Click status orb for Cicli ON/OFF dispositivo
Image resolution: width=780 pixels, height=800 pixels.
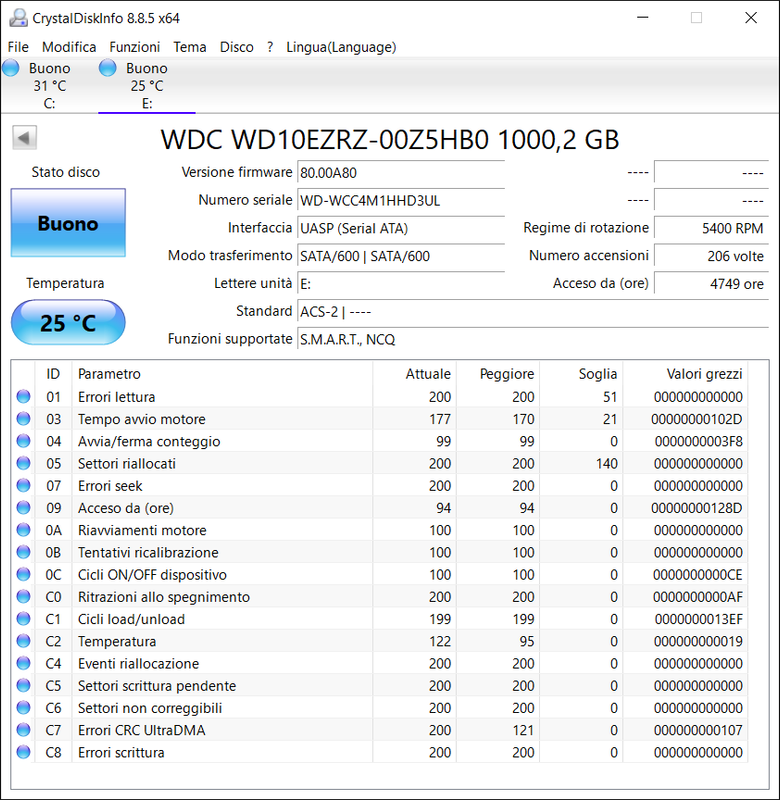pos(23,574)
